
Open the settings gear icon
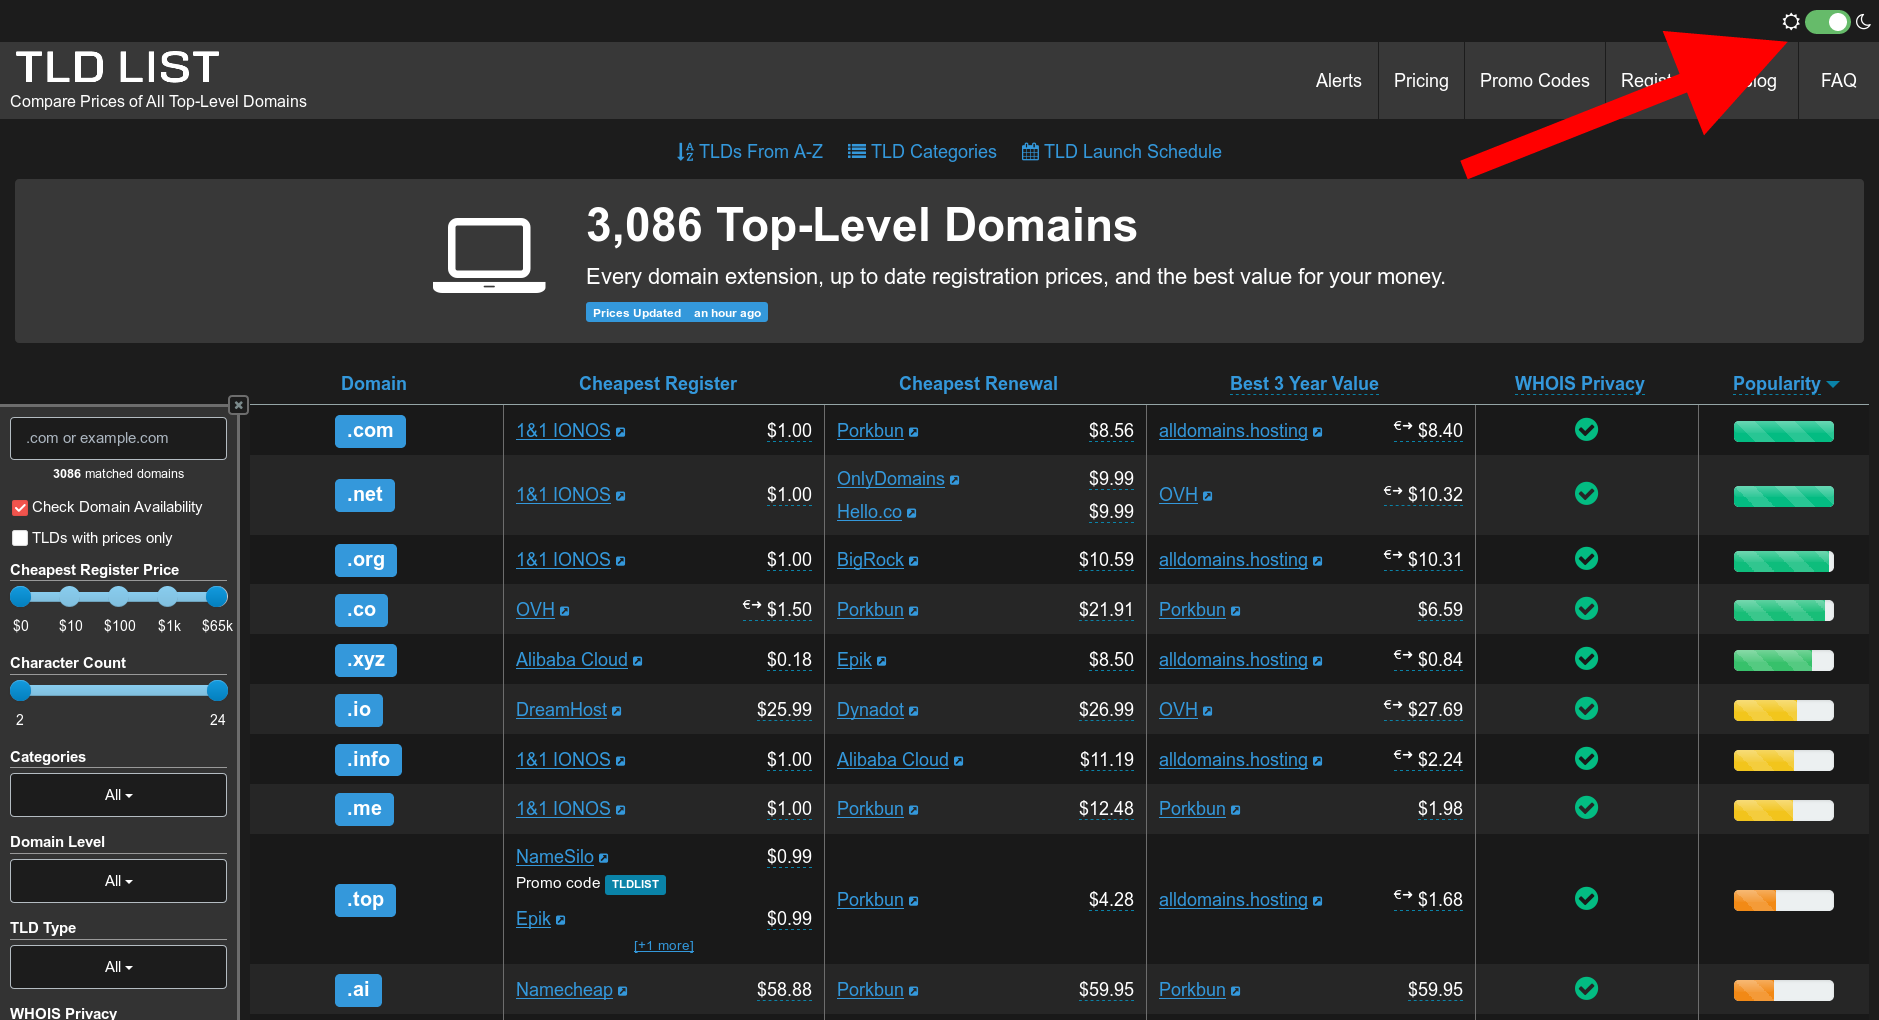tap(1791, 20)
